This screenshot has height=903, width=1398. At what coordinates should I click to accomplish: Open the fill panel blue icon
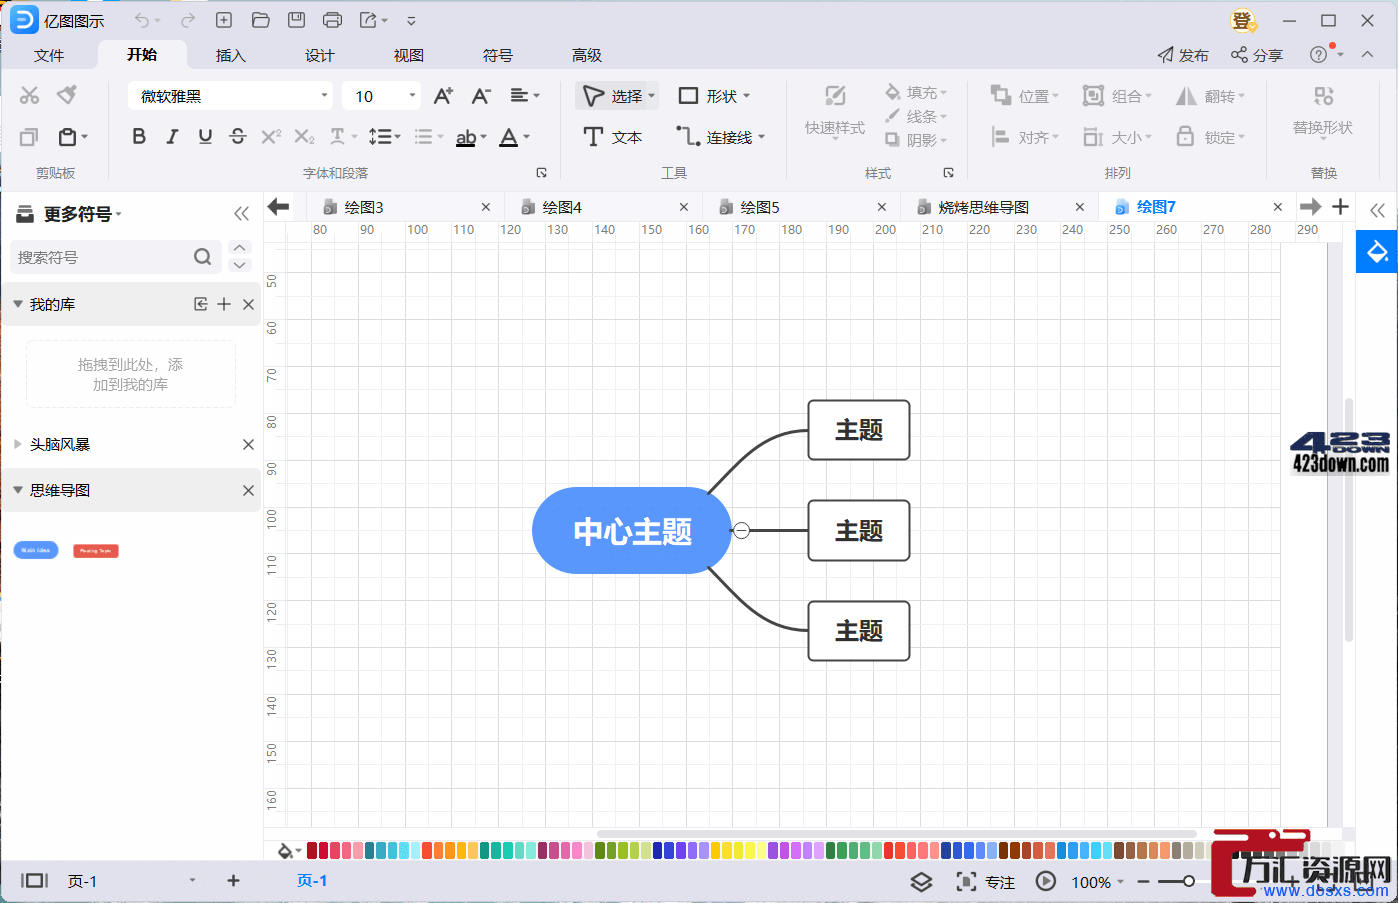(1377, 251)
